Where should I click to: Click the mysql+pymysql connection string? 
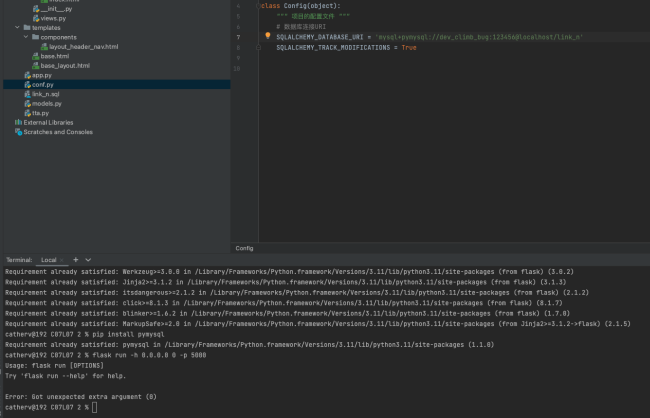coord(479,37)
